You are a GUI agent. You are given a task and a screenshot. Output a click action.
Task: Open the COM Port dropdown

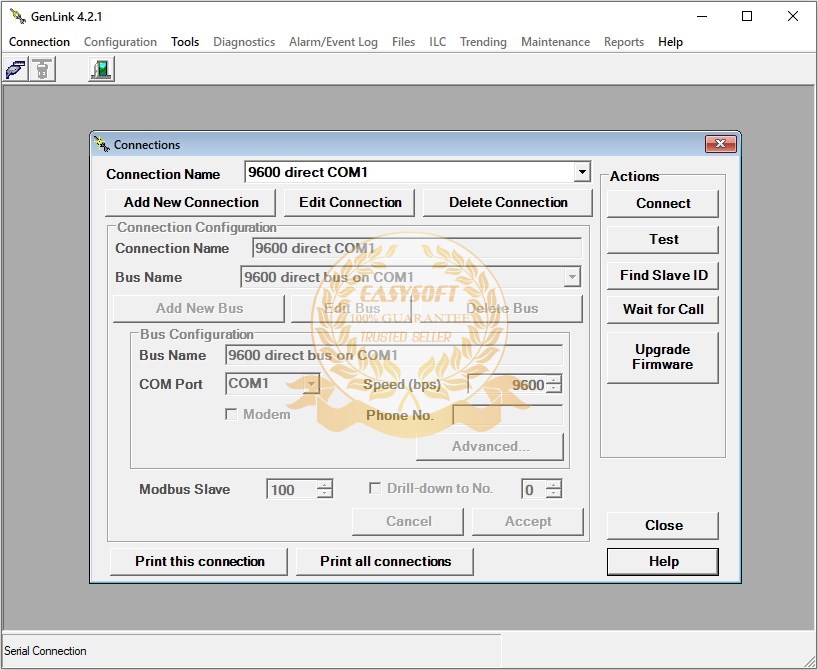311,384
